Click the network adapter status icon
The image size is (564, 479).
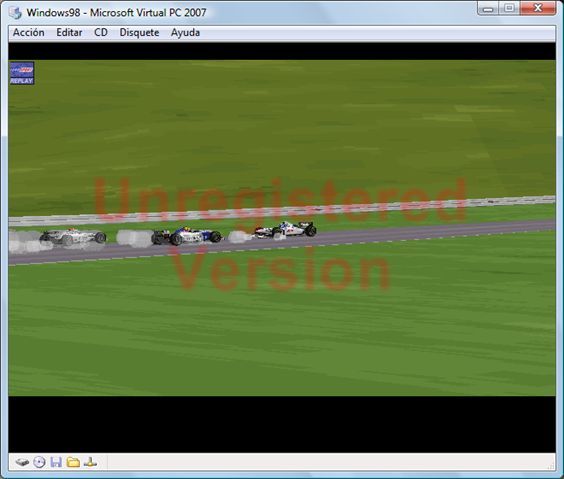point(90,462)
